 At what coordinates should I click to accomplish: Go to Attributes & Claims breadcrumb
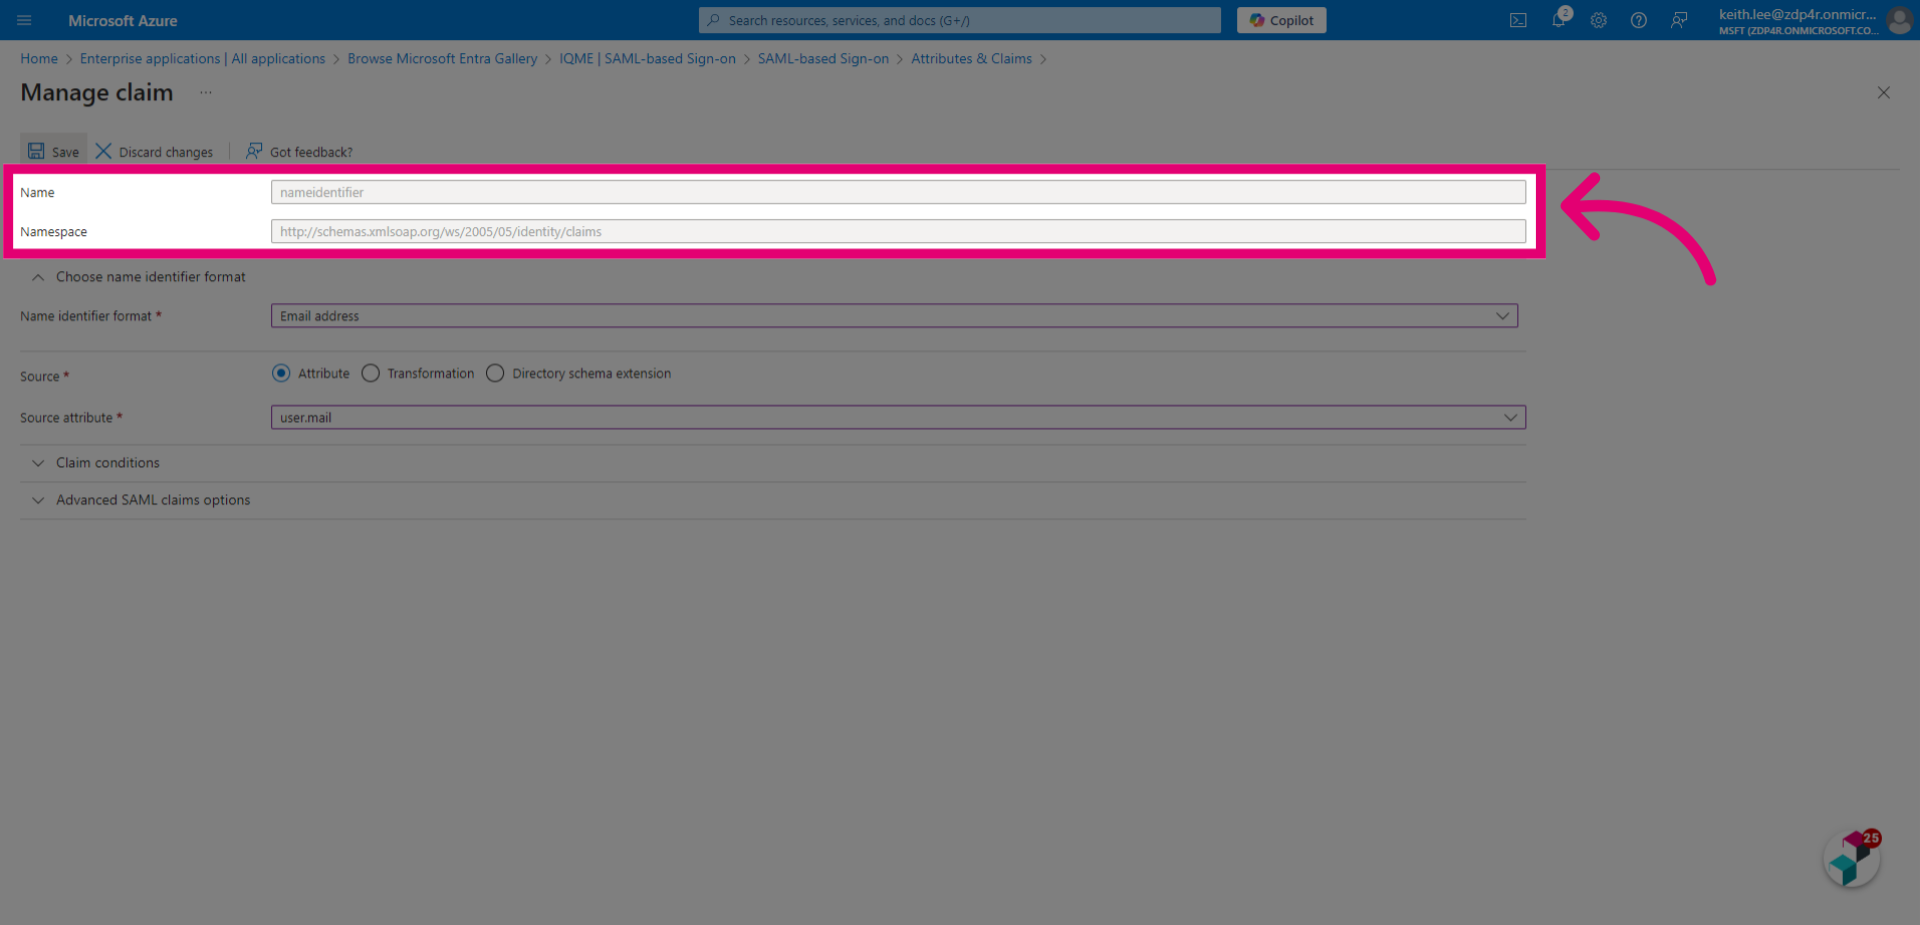click(971, 59)
